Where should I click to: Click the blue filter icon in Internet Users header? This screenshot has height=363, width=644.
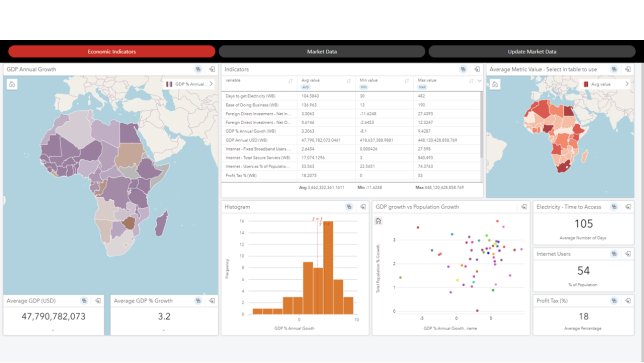[x=614, y=254]
